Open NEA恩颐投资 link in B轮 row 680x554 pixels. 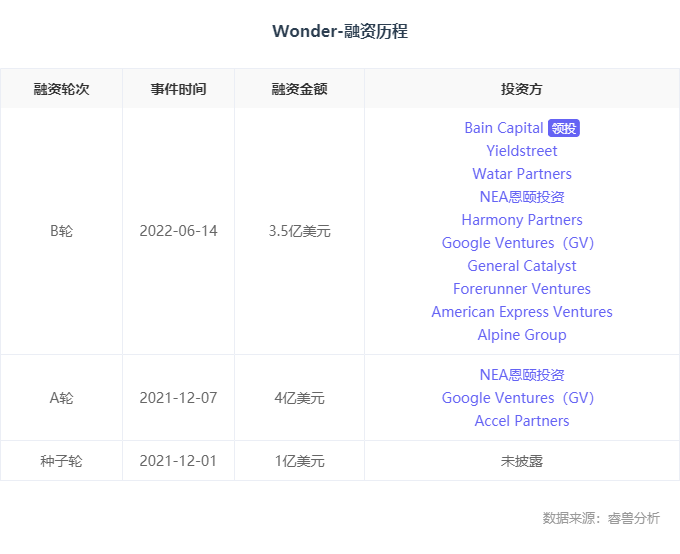point(522,197)
